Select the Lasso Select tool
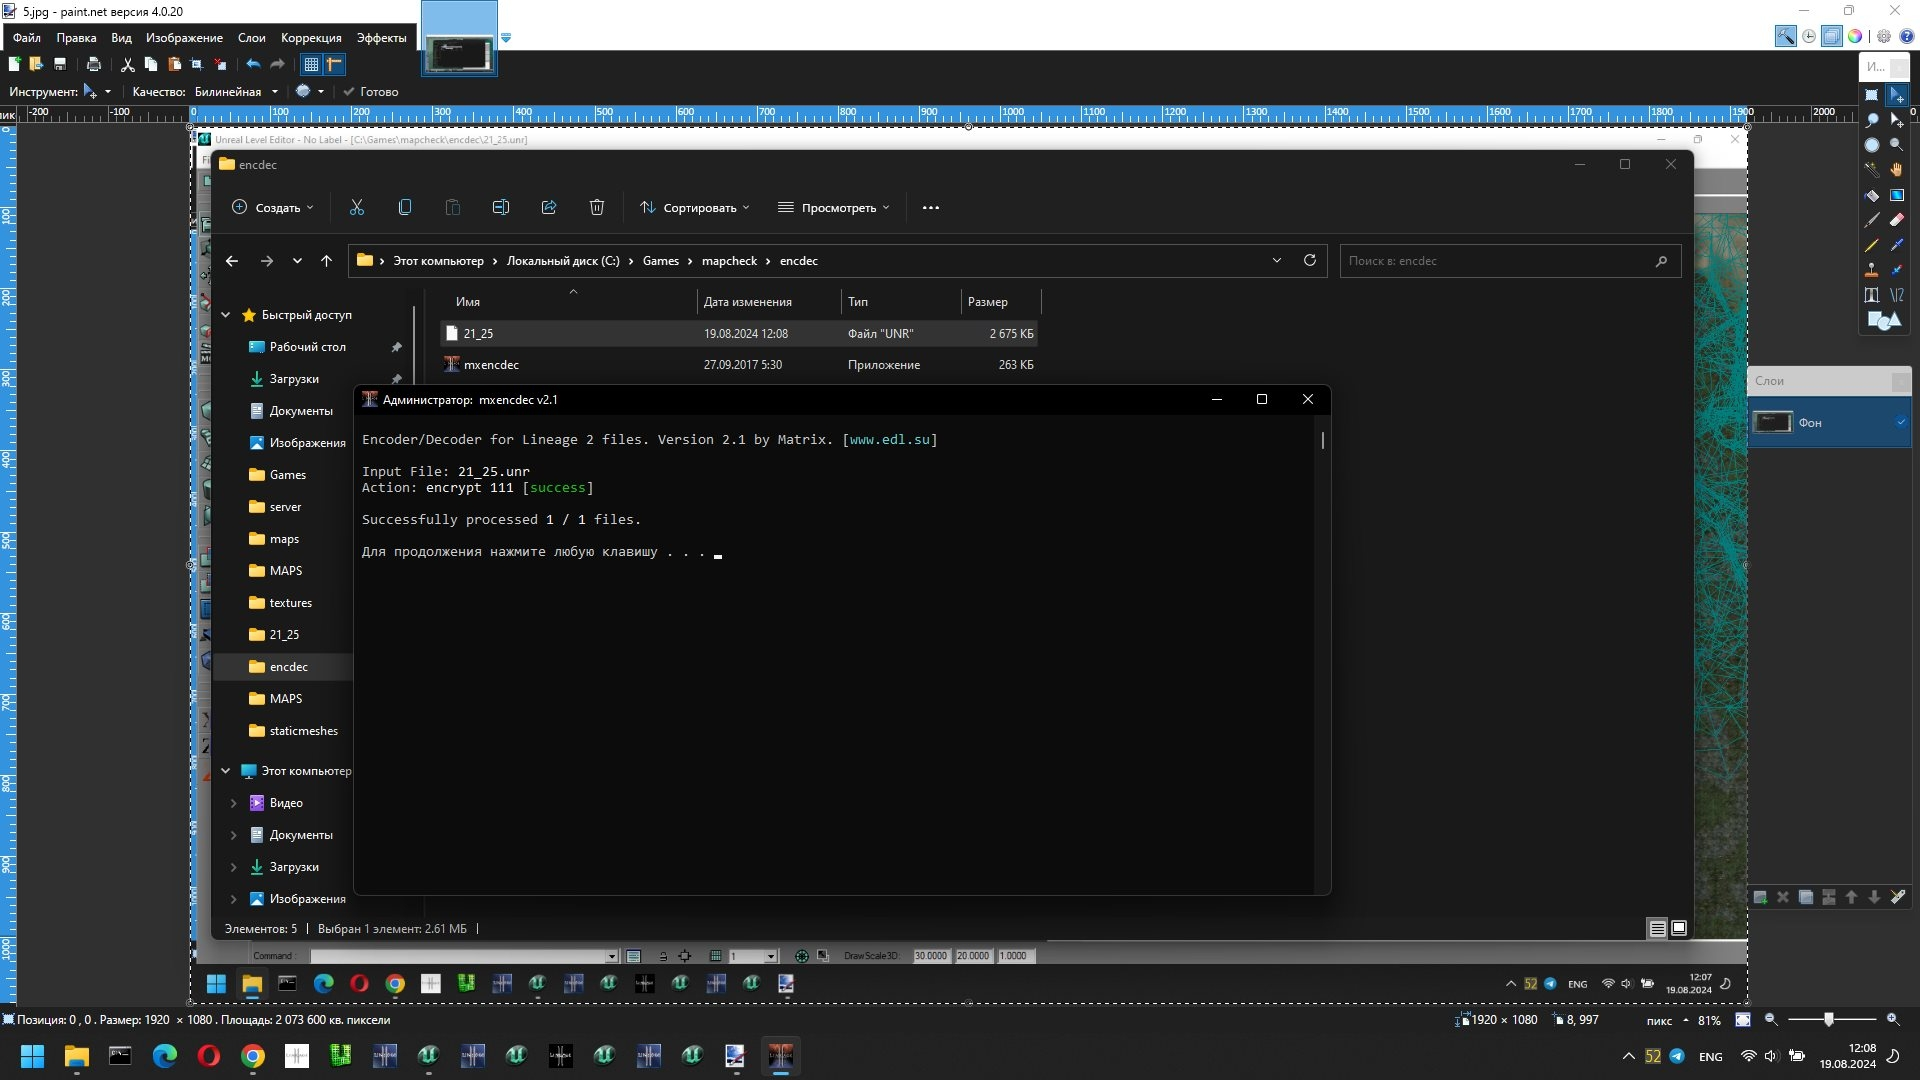The width and height of the screenshot is (1920, 1080). tap(1872, 120)
